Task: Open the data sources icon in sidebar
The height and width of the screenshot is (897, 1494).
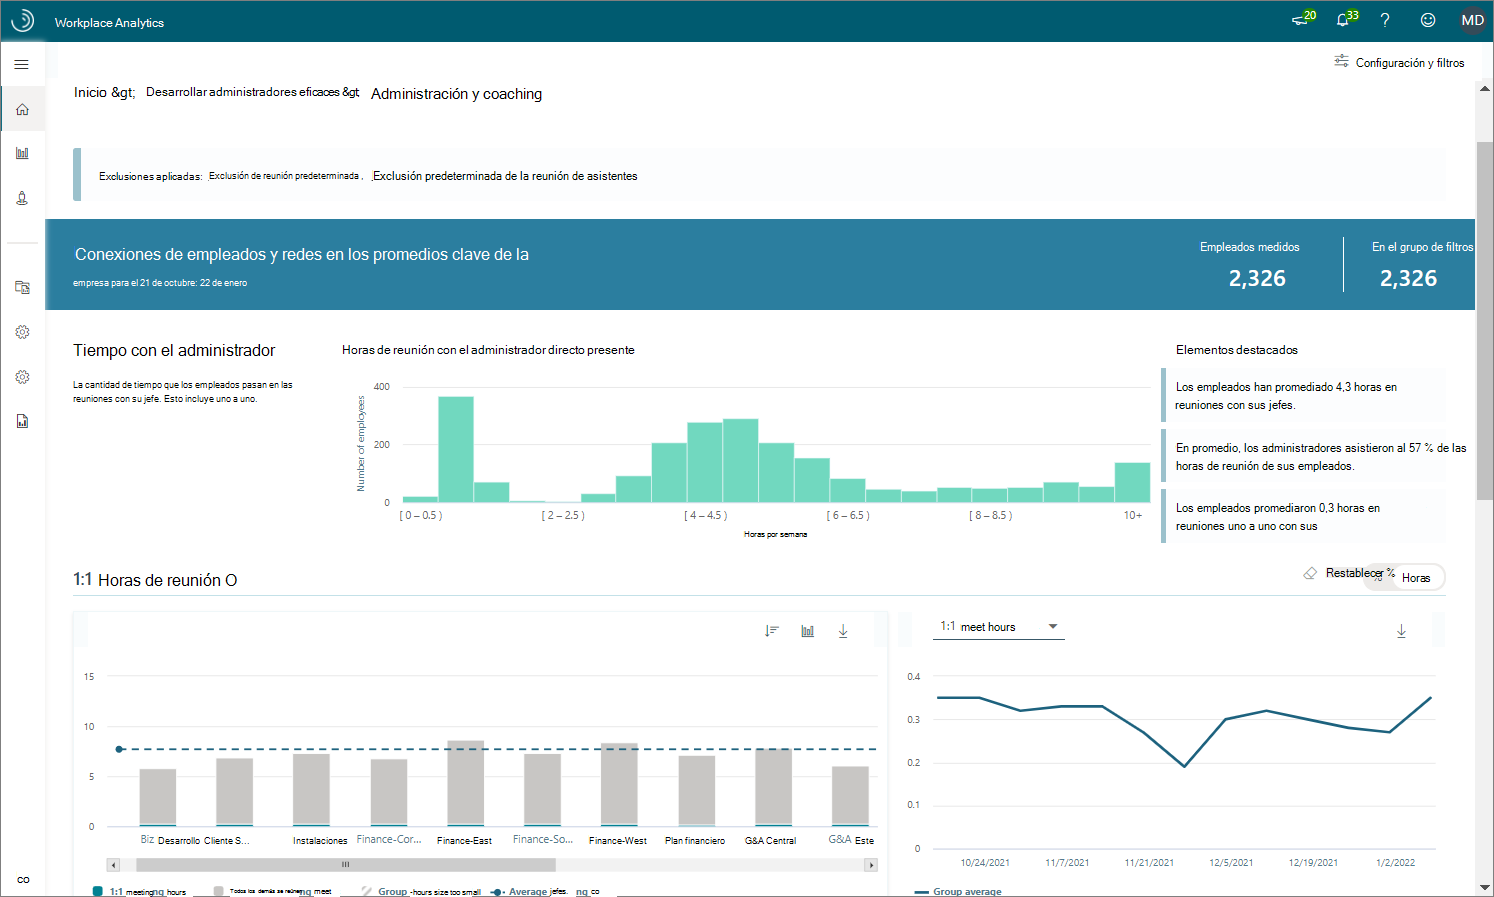Action: 22,287
